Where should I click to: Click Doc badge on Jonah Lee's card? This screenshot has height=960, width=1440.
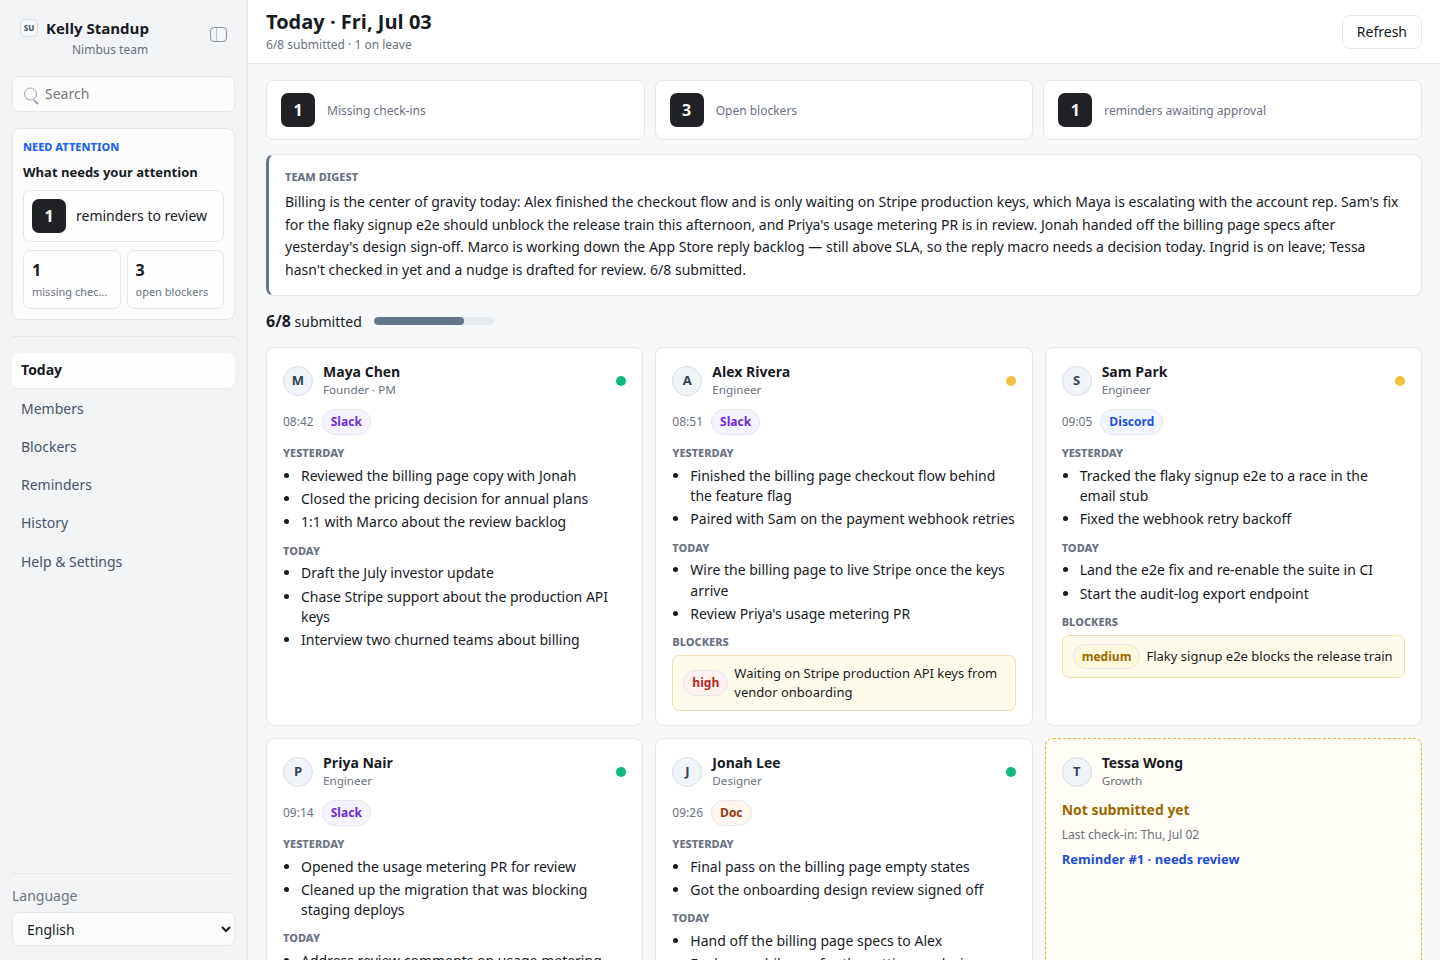click(731, 813)
